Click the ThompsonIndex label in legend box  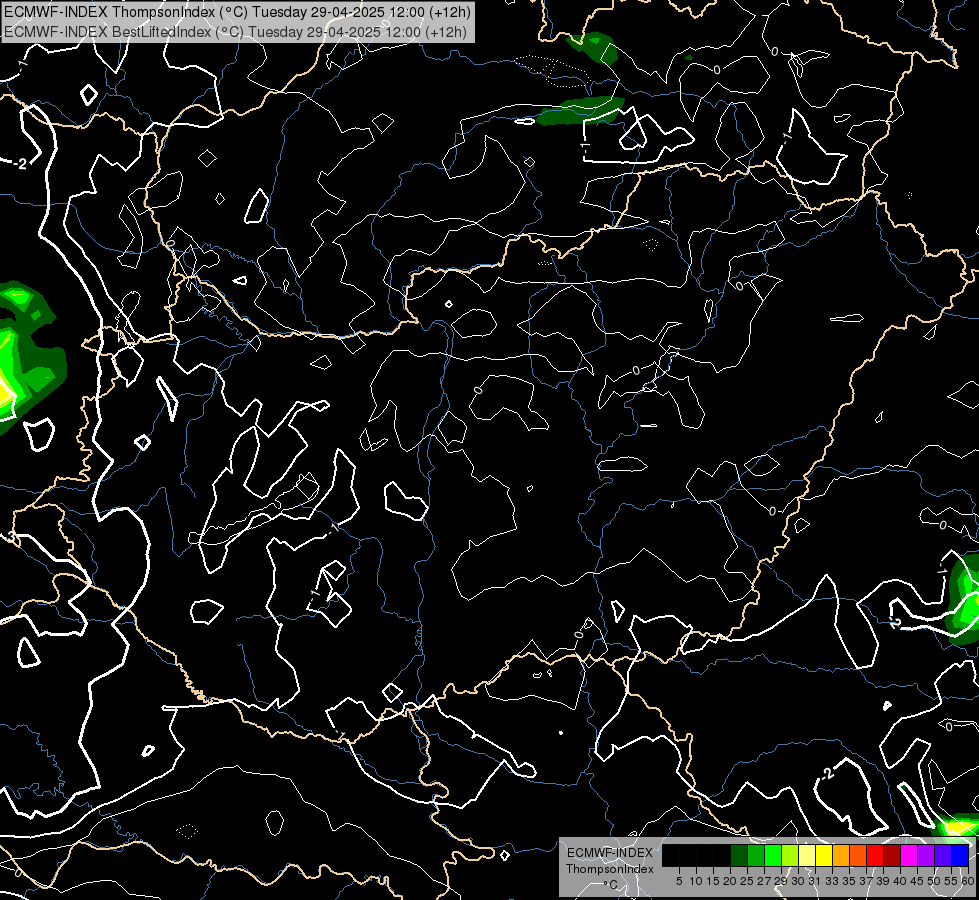610,869
